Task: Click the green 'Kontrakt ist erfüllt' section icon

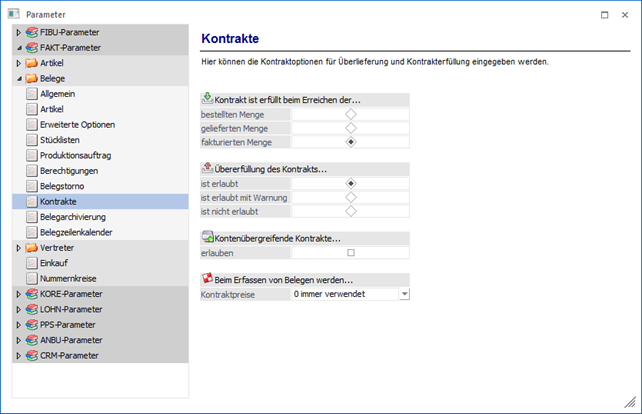Action: (207, 99)
